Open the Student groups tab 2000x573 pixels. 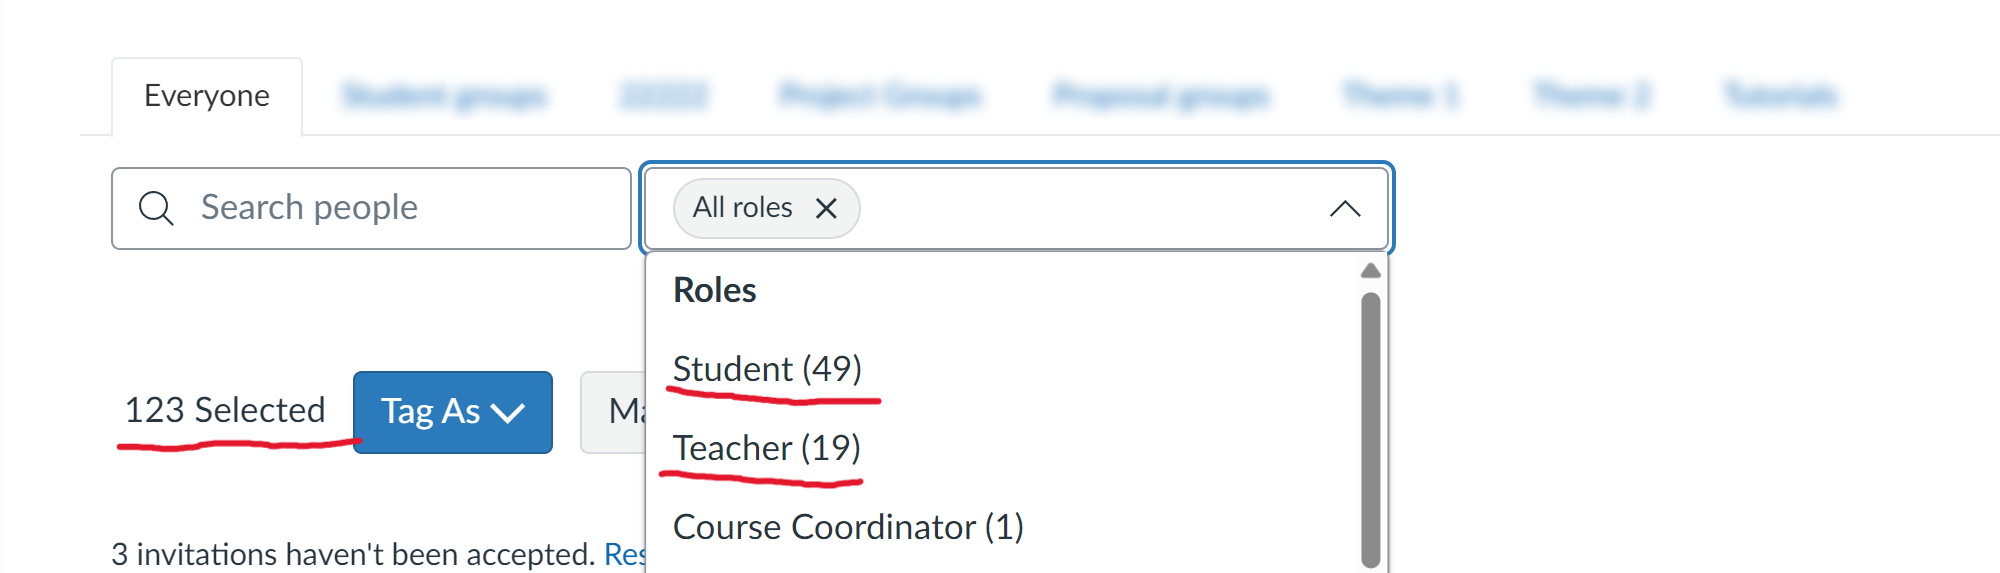coord(444,96)
